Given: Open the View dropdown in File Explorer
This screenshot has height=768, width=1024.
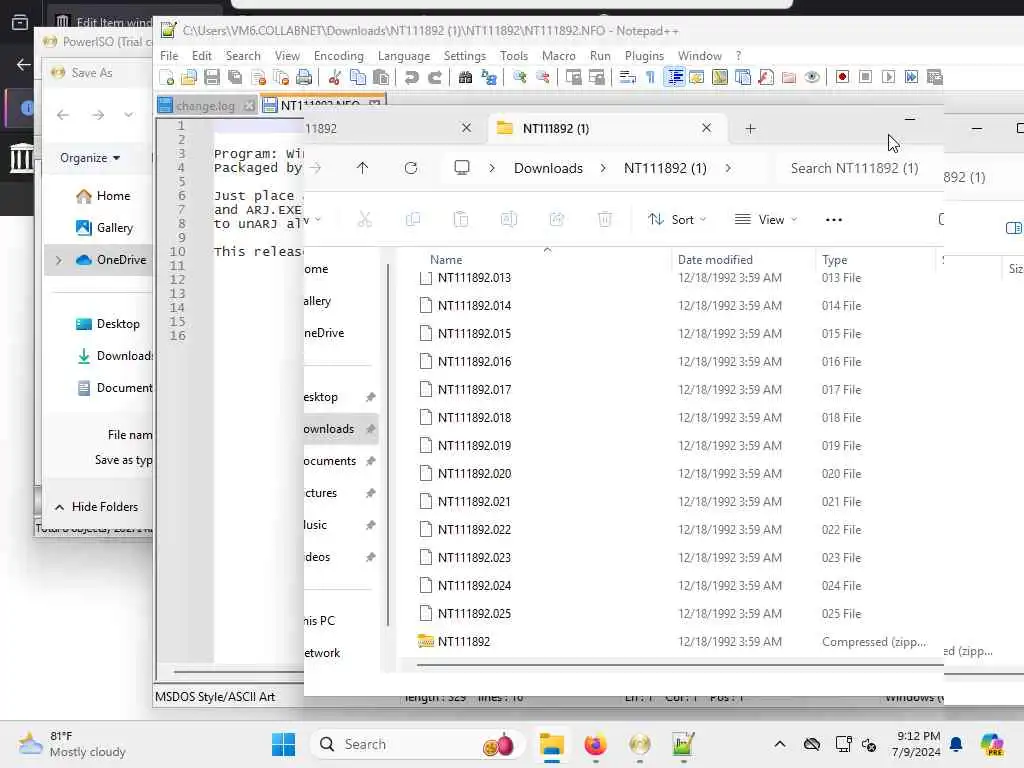Looking at the screenshot, I should 765,220.
